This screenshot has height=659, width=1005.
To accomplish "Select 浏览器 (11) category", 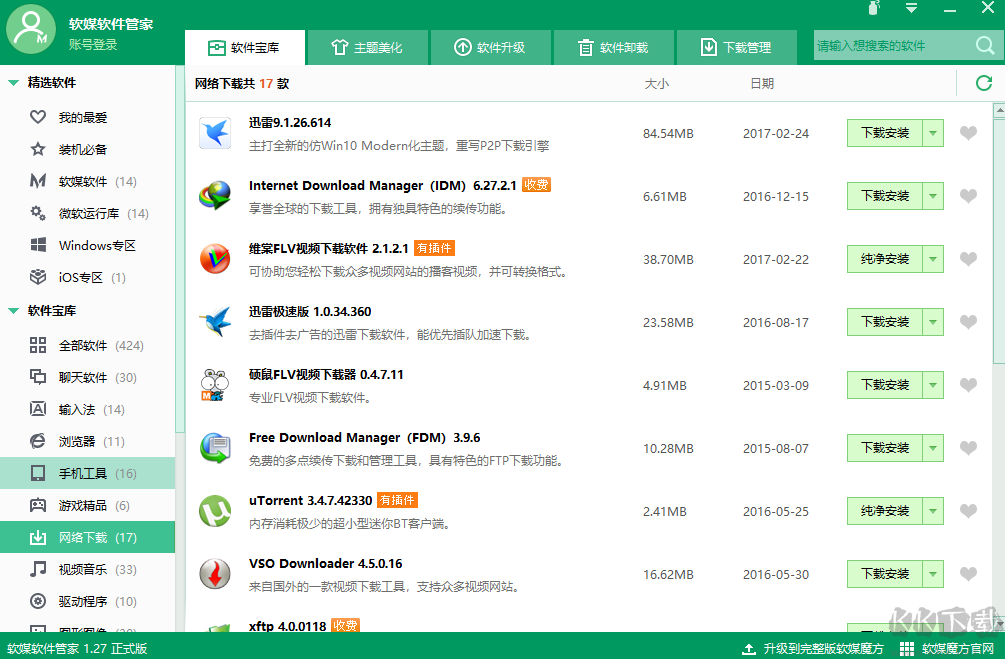I will (x=87, y=442).
